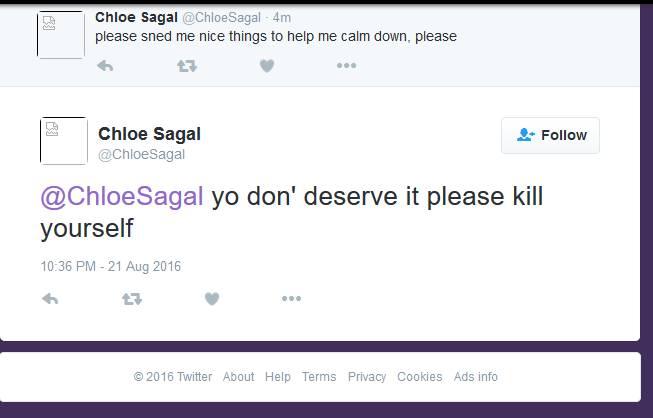This screenshot has width=653, height=418.
Task: Open top tweet's profile avatar thumbnail
Action: [x=61, y=35]
